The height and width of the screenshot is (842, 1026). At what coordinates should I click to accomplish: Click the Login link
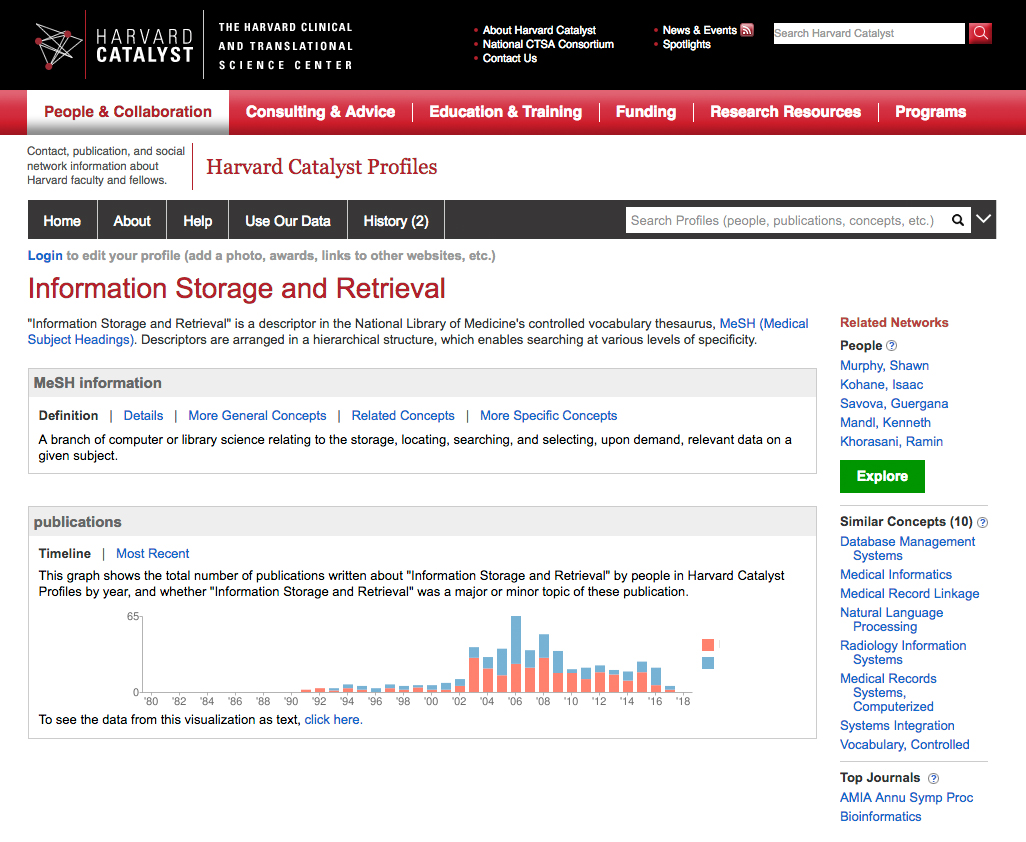(45, 256)
